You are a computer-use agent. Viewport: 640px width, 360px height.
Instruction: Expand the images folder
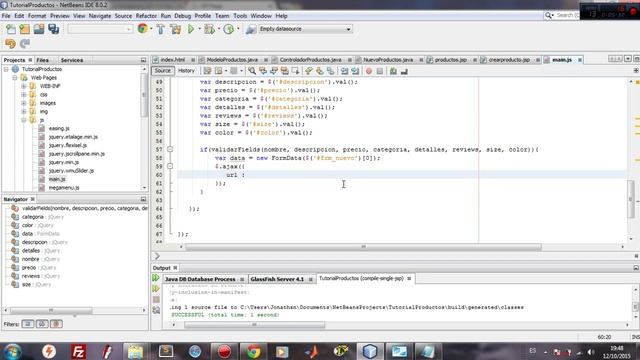tap(24, 103)
